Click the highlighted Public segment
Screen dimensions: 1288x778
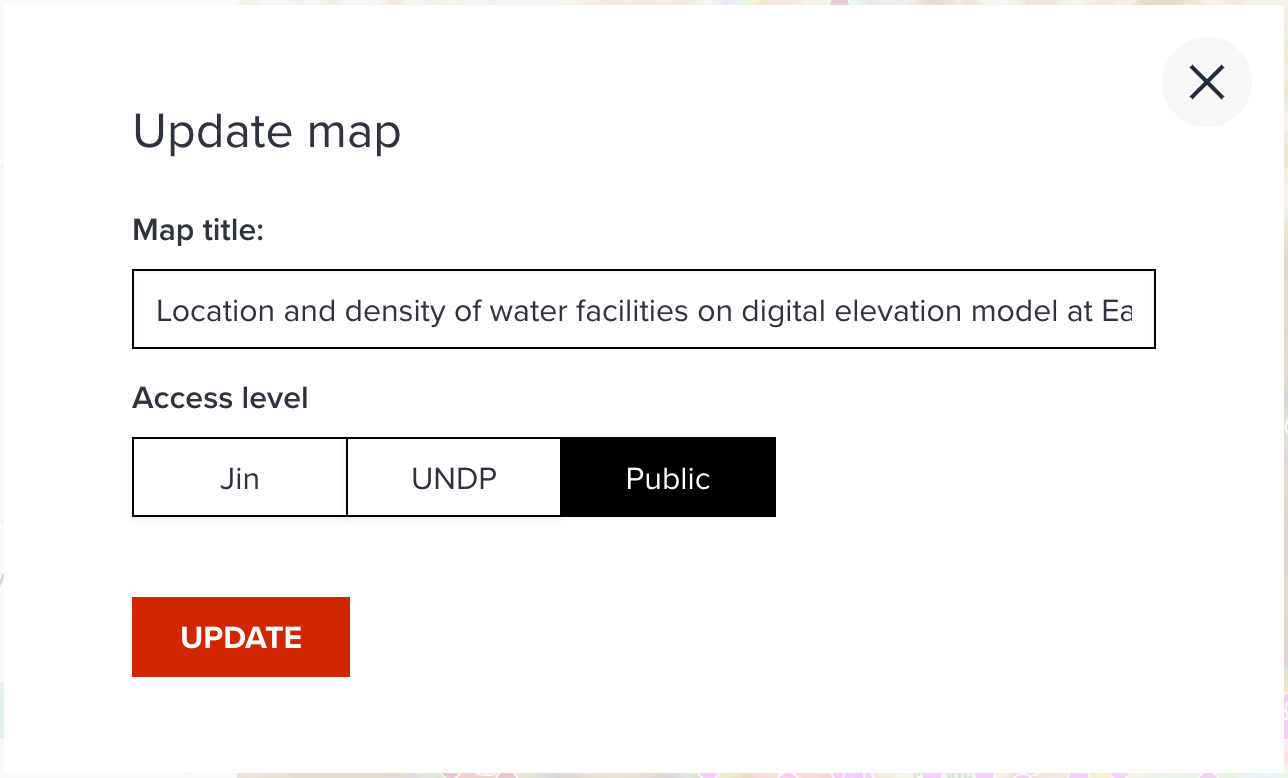pyautogui.click(x=668, y=477)
